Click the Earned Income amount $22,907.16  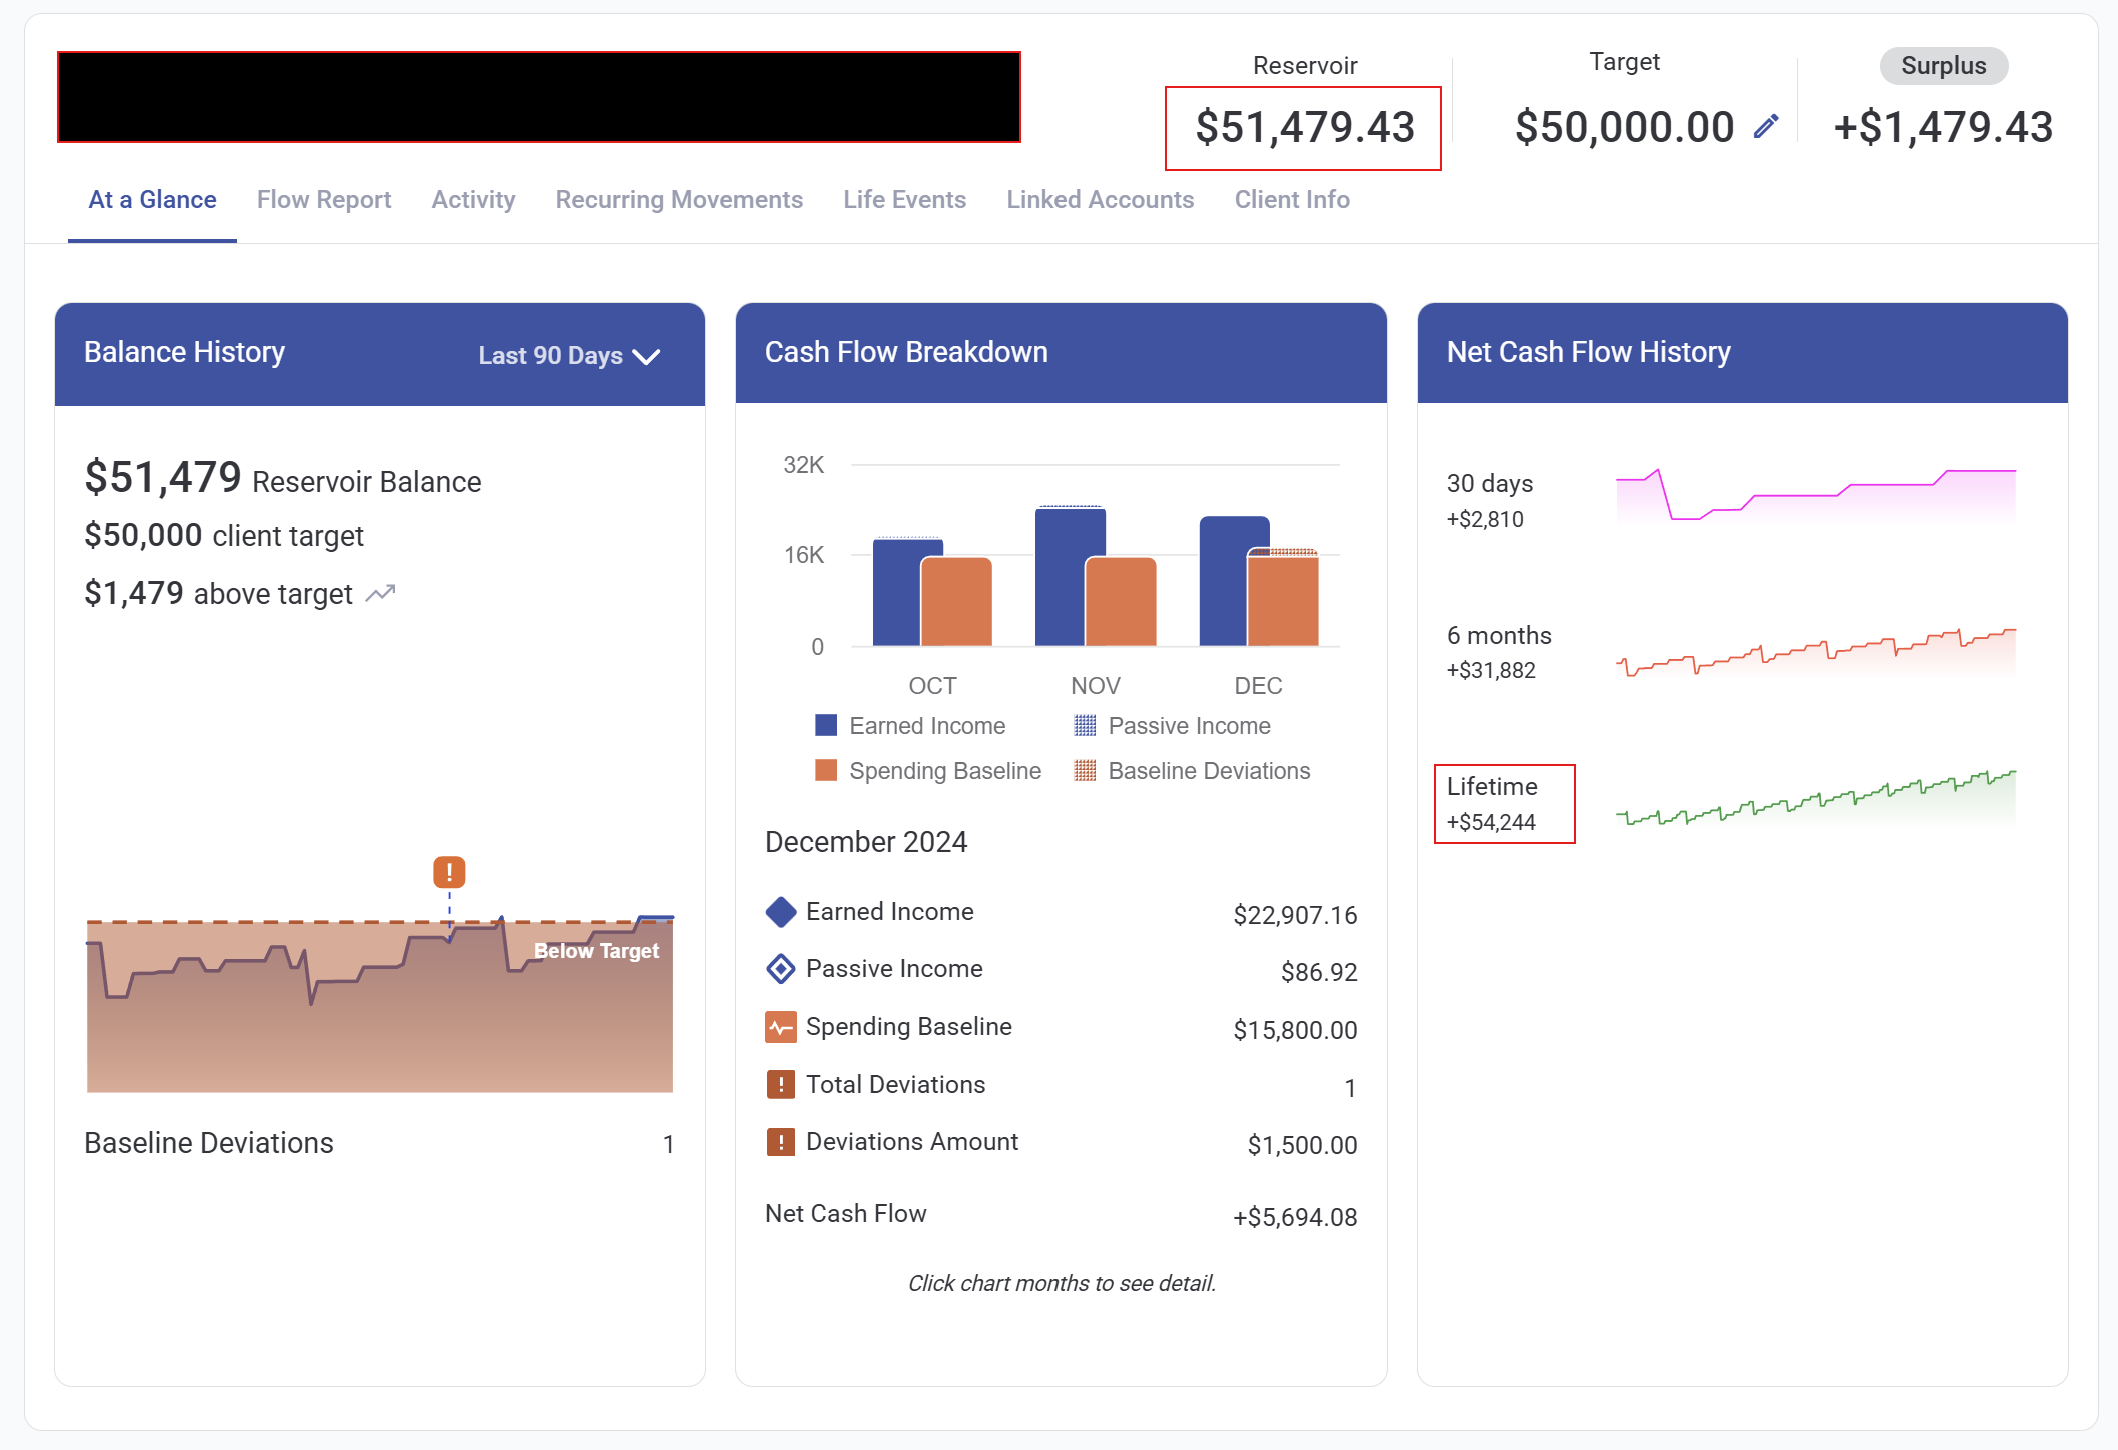(1295, 915)
